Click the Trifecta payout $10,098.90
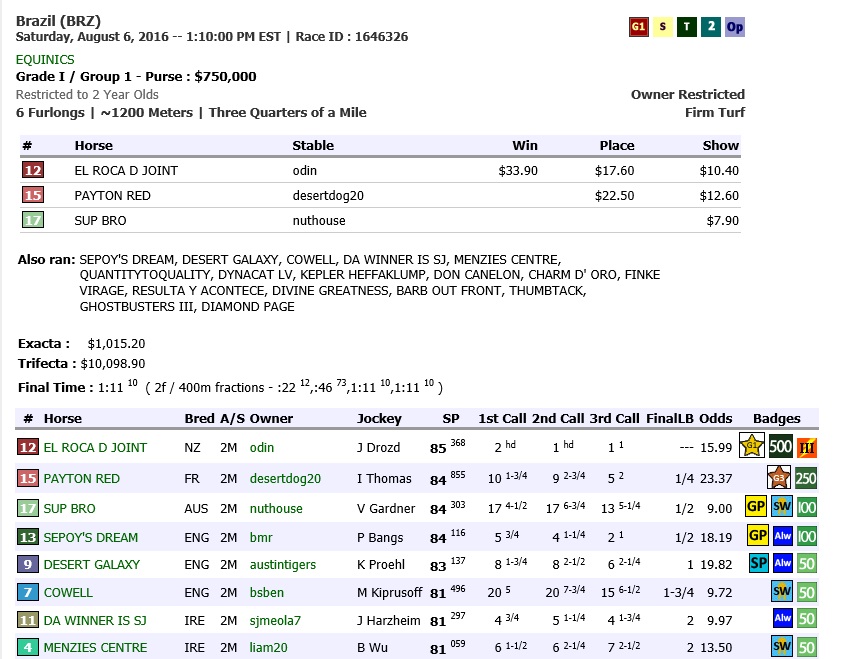This screenshot has height=659, width=843. (x=113, y=364)
